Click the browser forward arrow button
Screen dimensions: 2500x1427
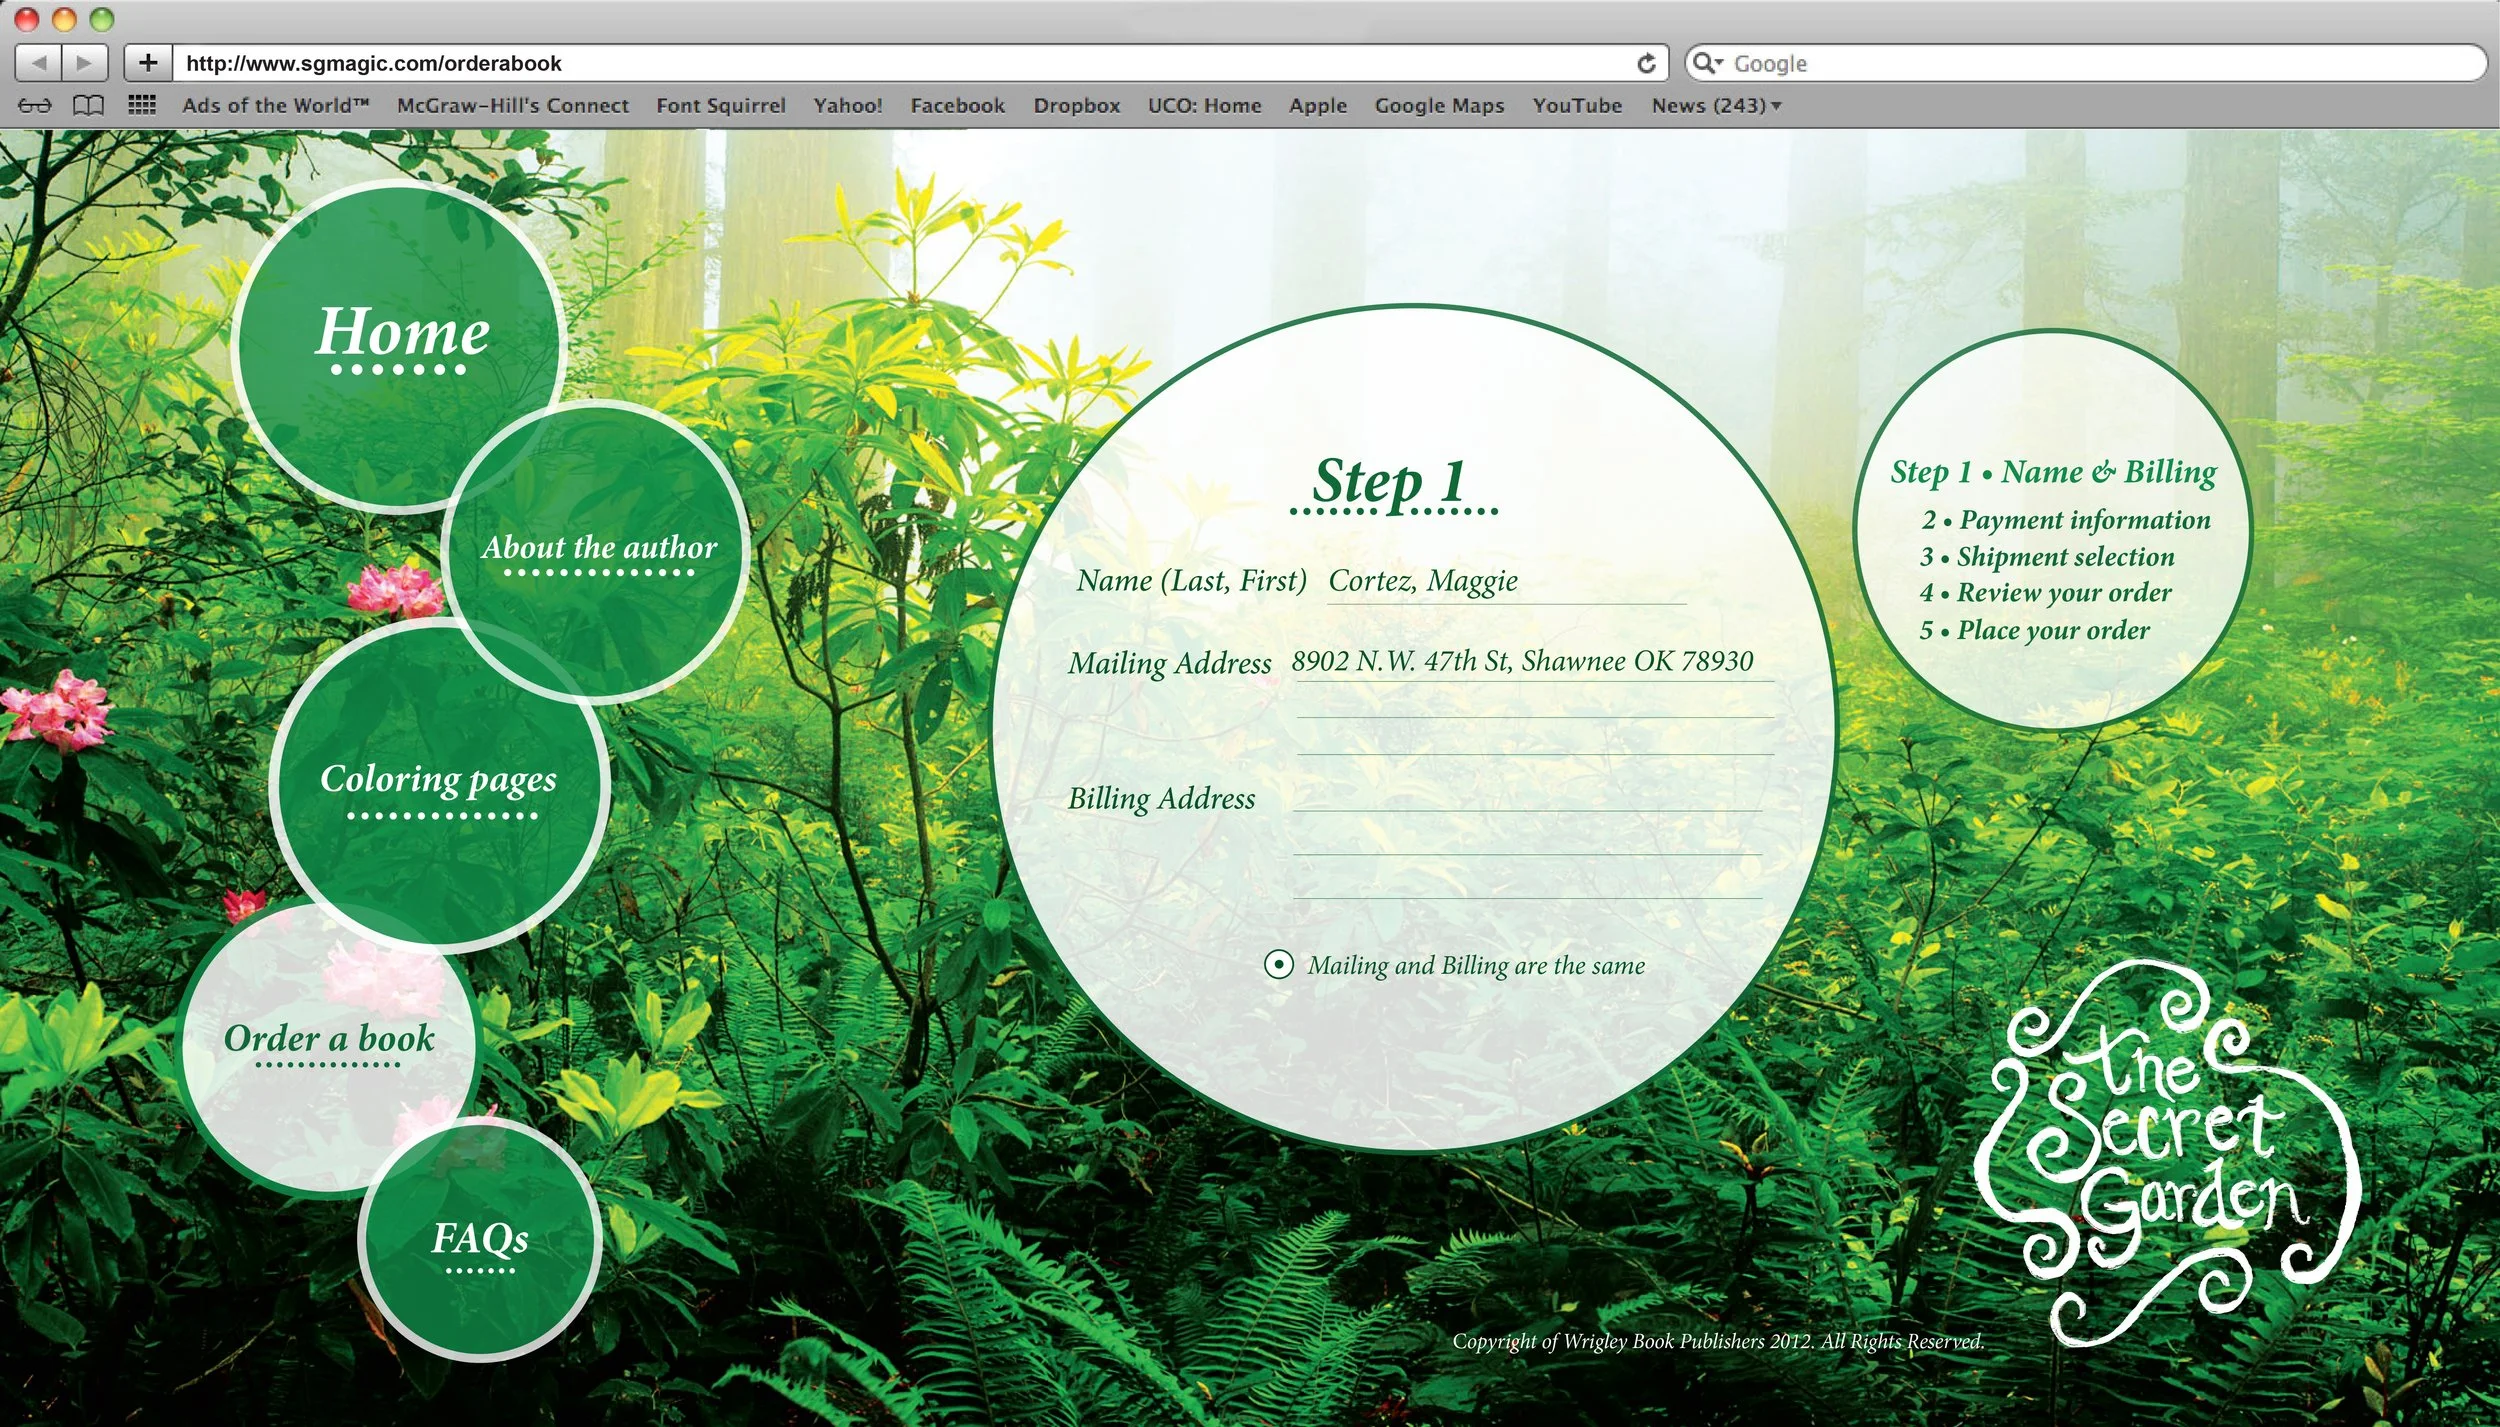click(x=85, y=63)
